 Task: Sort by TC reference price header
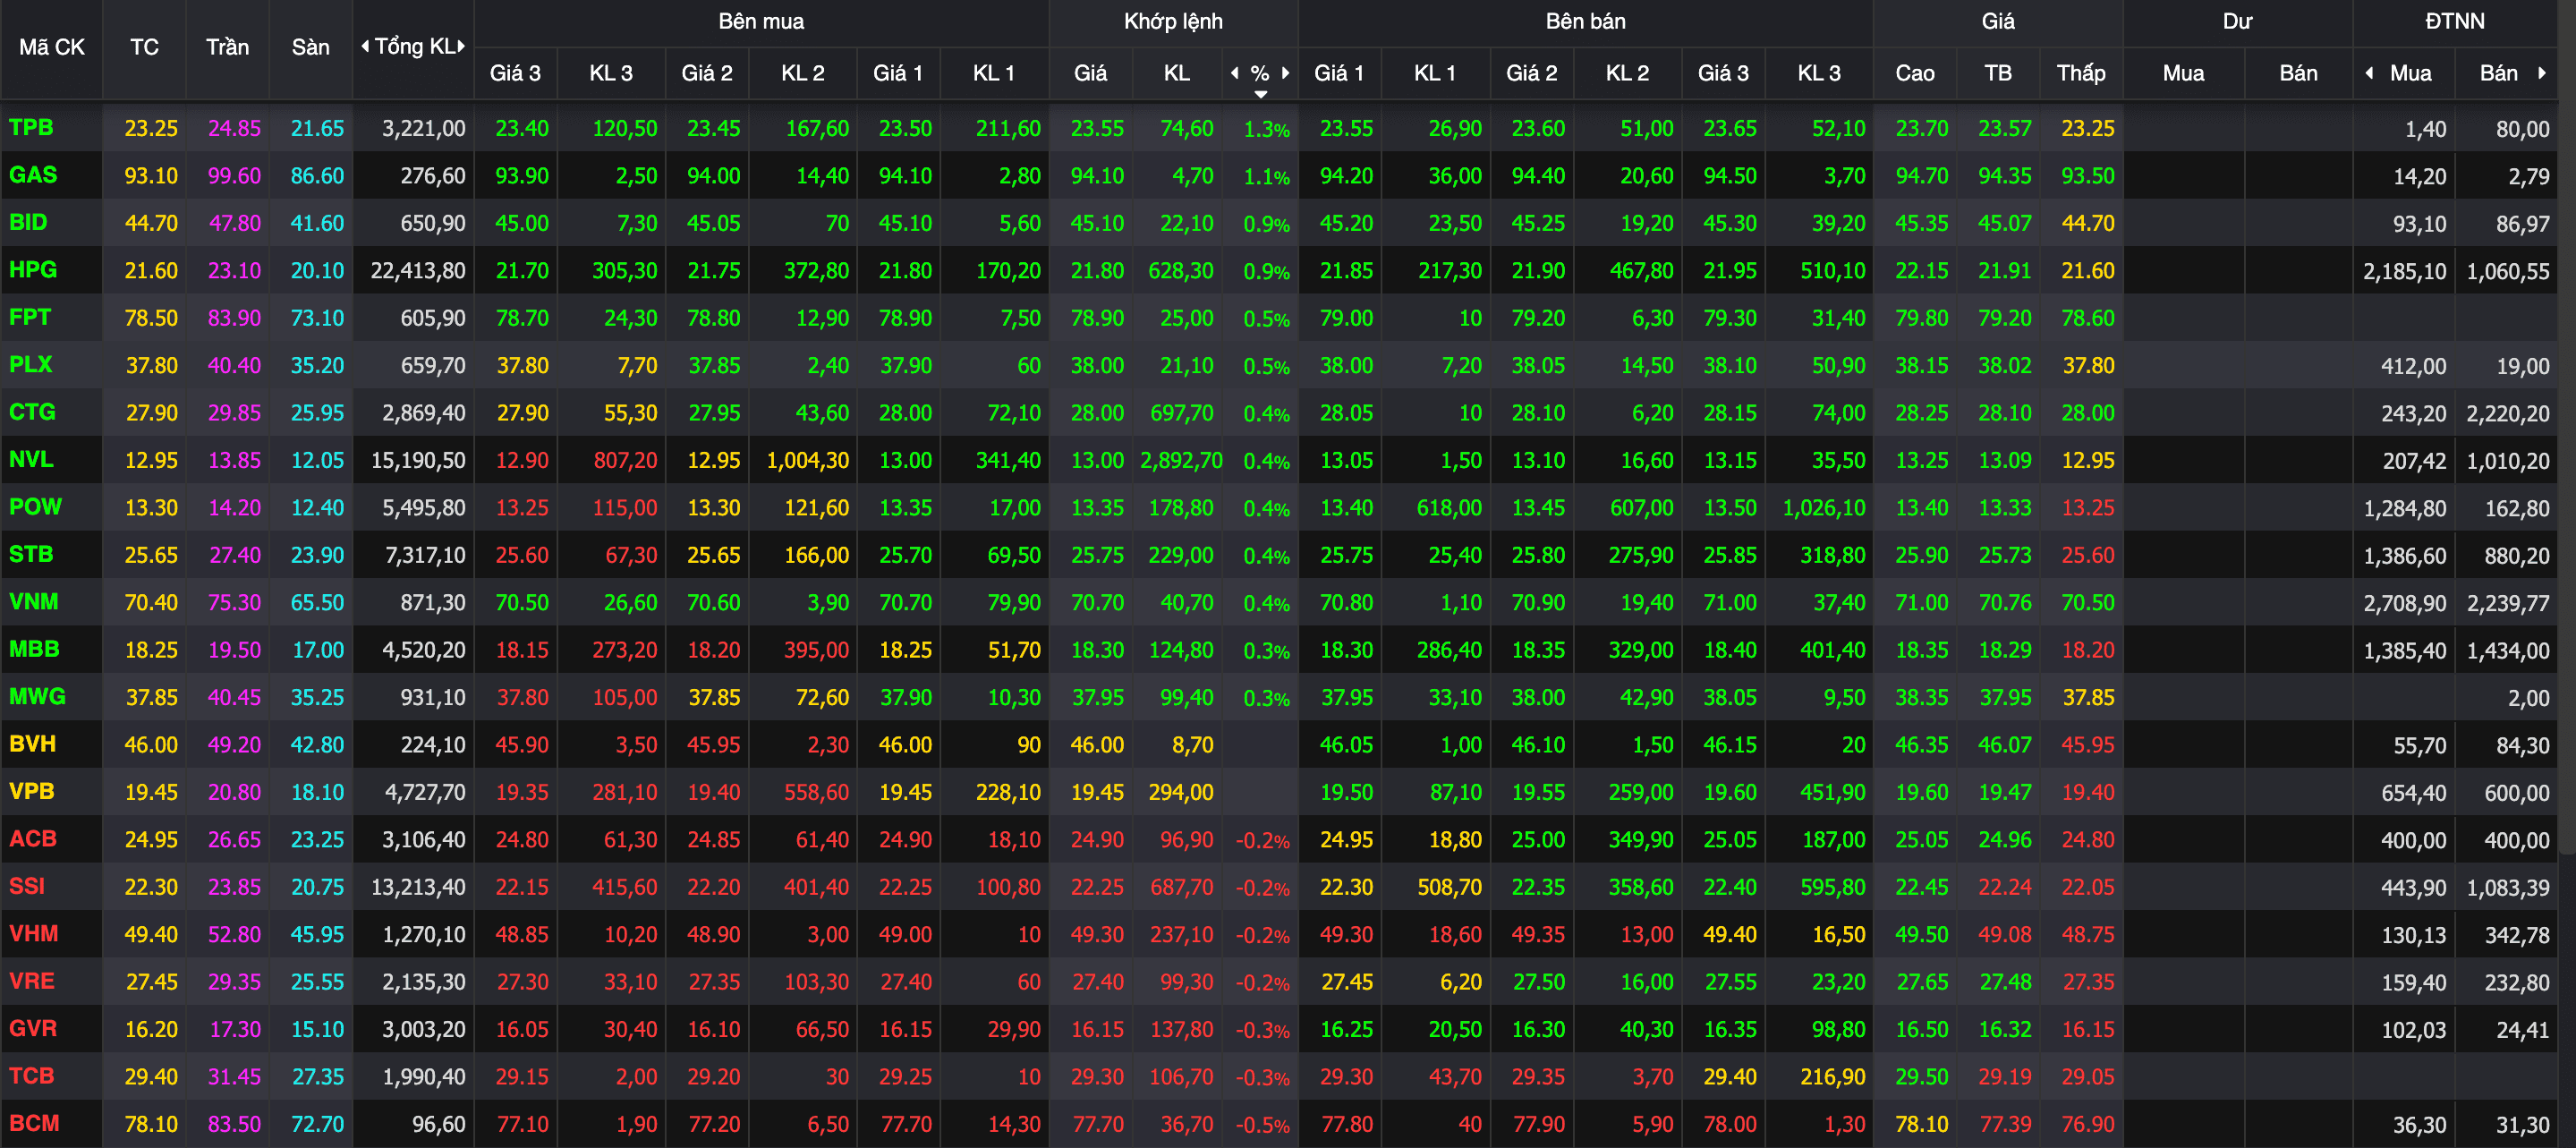tap(144, 47)
